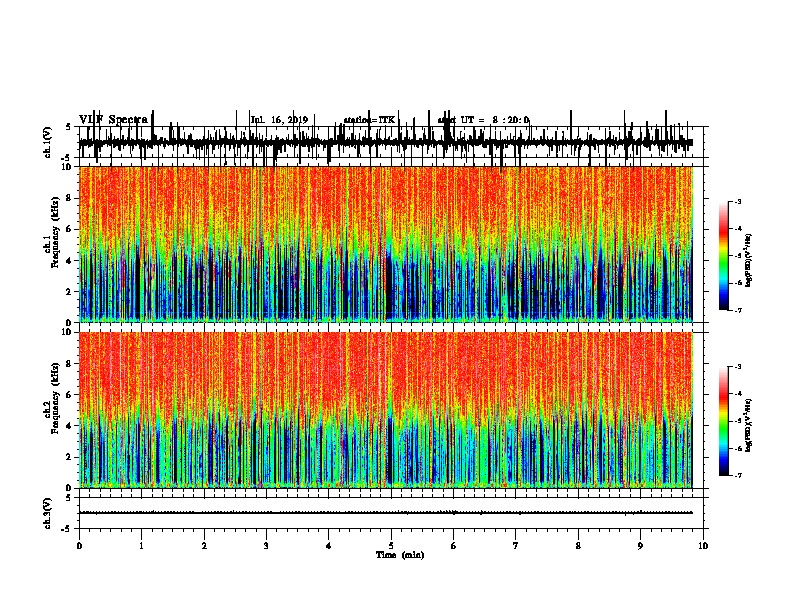Click the ch.2 spectrogram color bar
792x612 pixels.
click(x=724, y=421)
